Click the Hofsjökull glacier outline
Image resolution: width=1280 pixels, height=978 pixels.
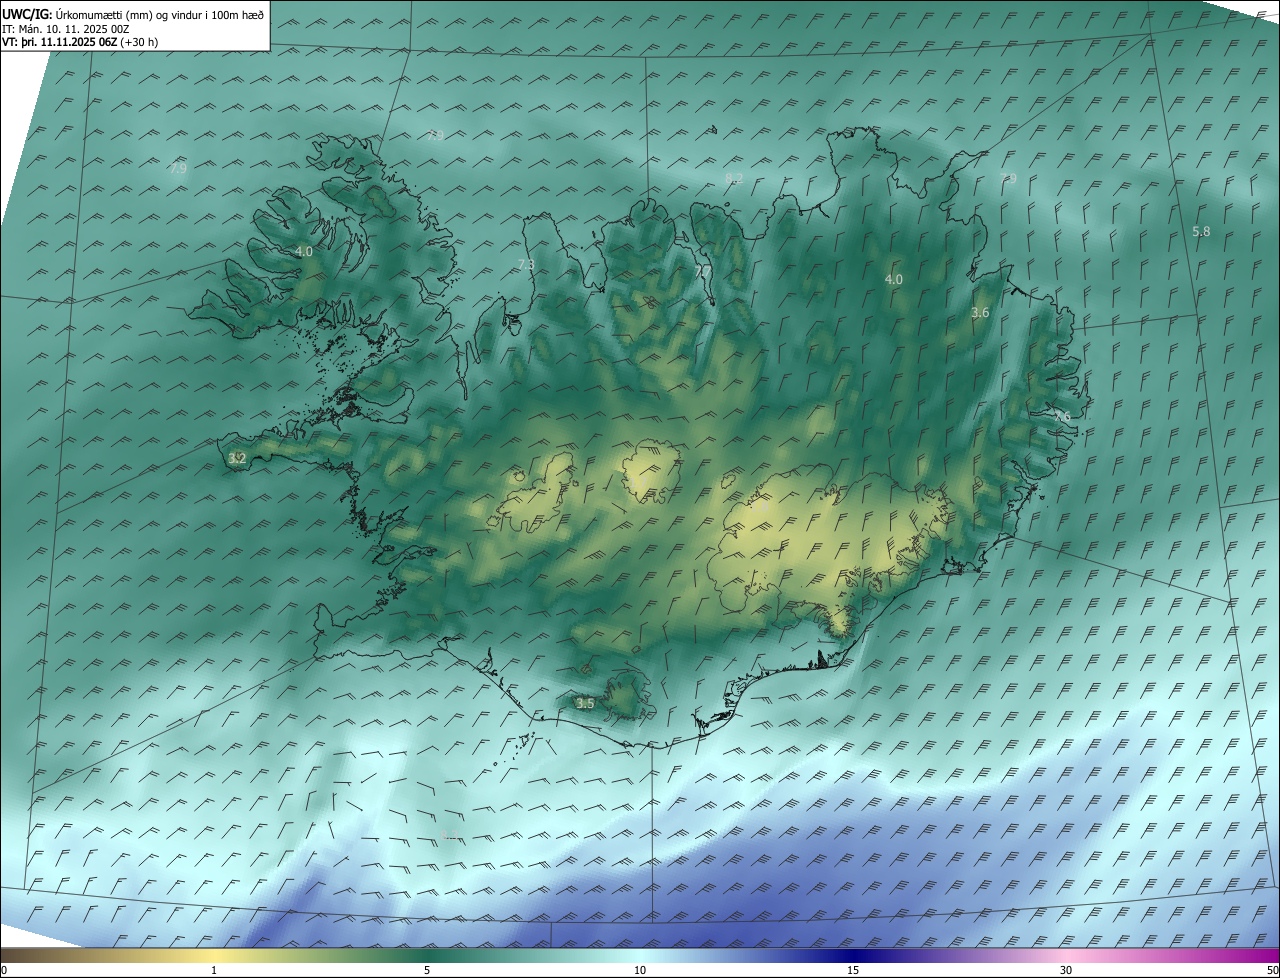(651, 473)
